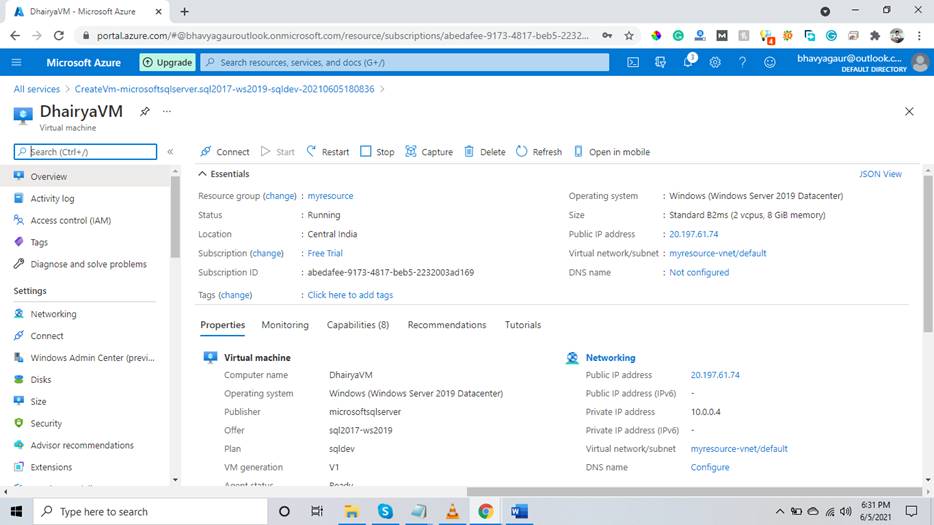Collapse the left sidebar with double chevron
This screenshot has width=934, height=525.
[x=170, y=152]
